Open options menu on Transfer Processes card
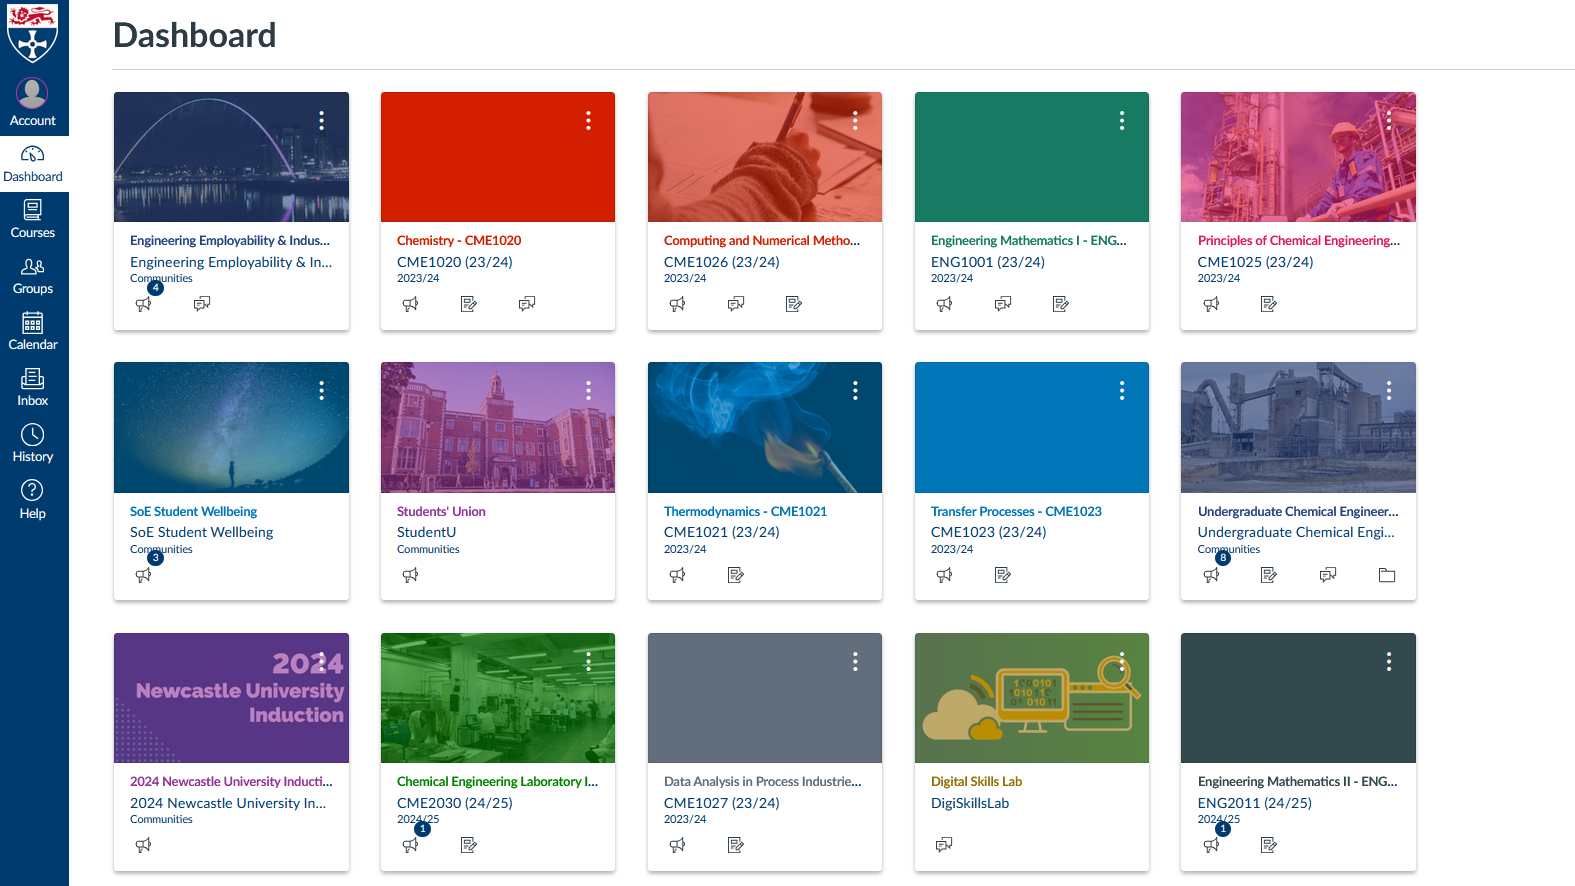The width and height of the screenshot is (1575, 886). tap(1122, 391)
